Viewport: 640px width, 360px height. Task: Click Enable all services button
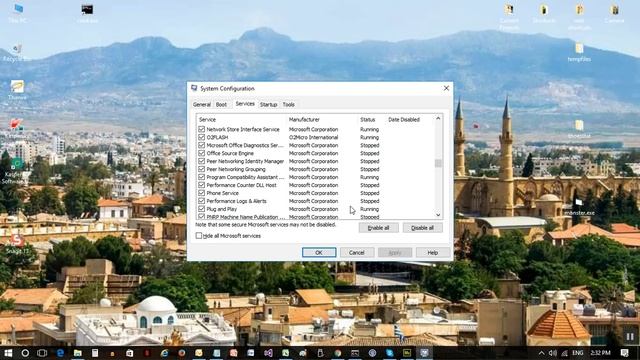(x=378, y=228)
